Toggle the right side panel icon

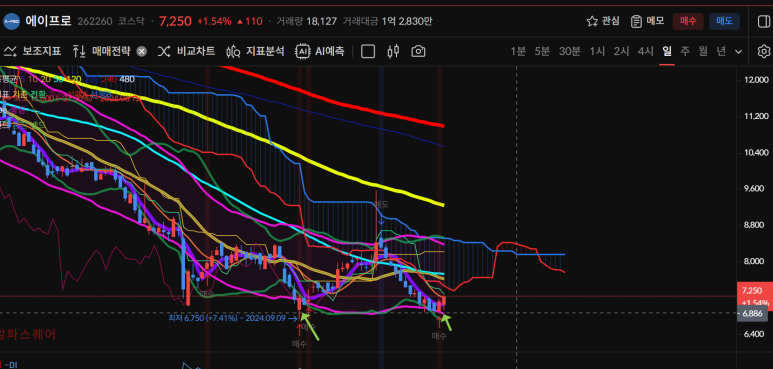[x=763, y=21]
